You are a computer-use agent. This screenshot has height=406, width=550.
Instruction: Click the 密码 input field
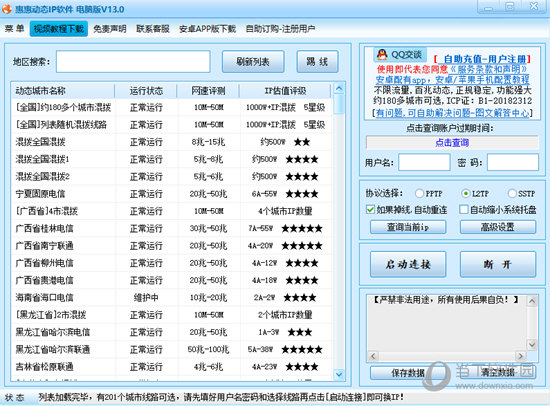[513, 162]
